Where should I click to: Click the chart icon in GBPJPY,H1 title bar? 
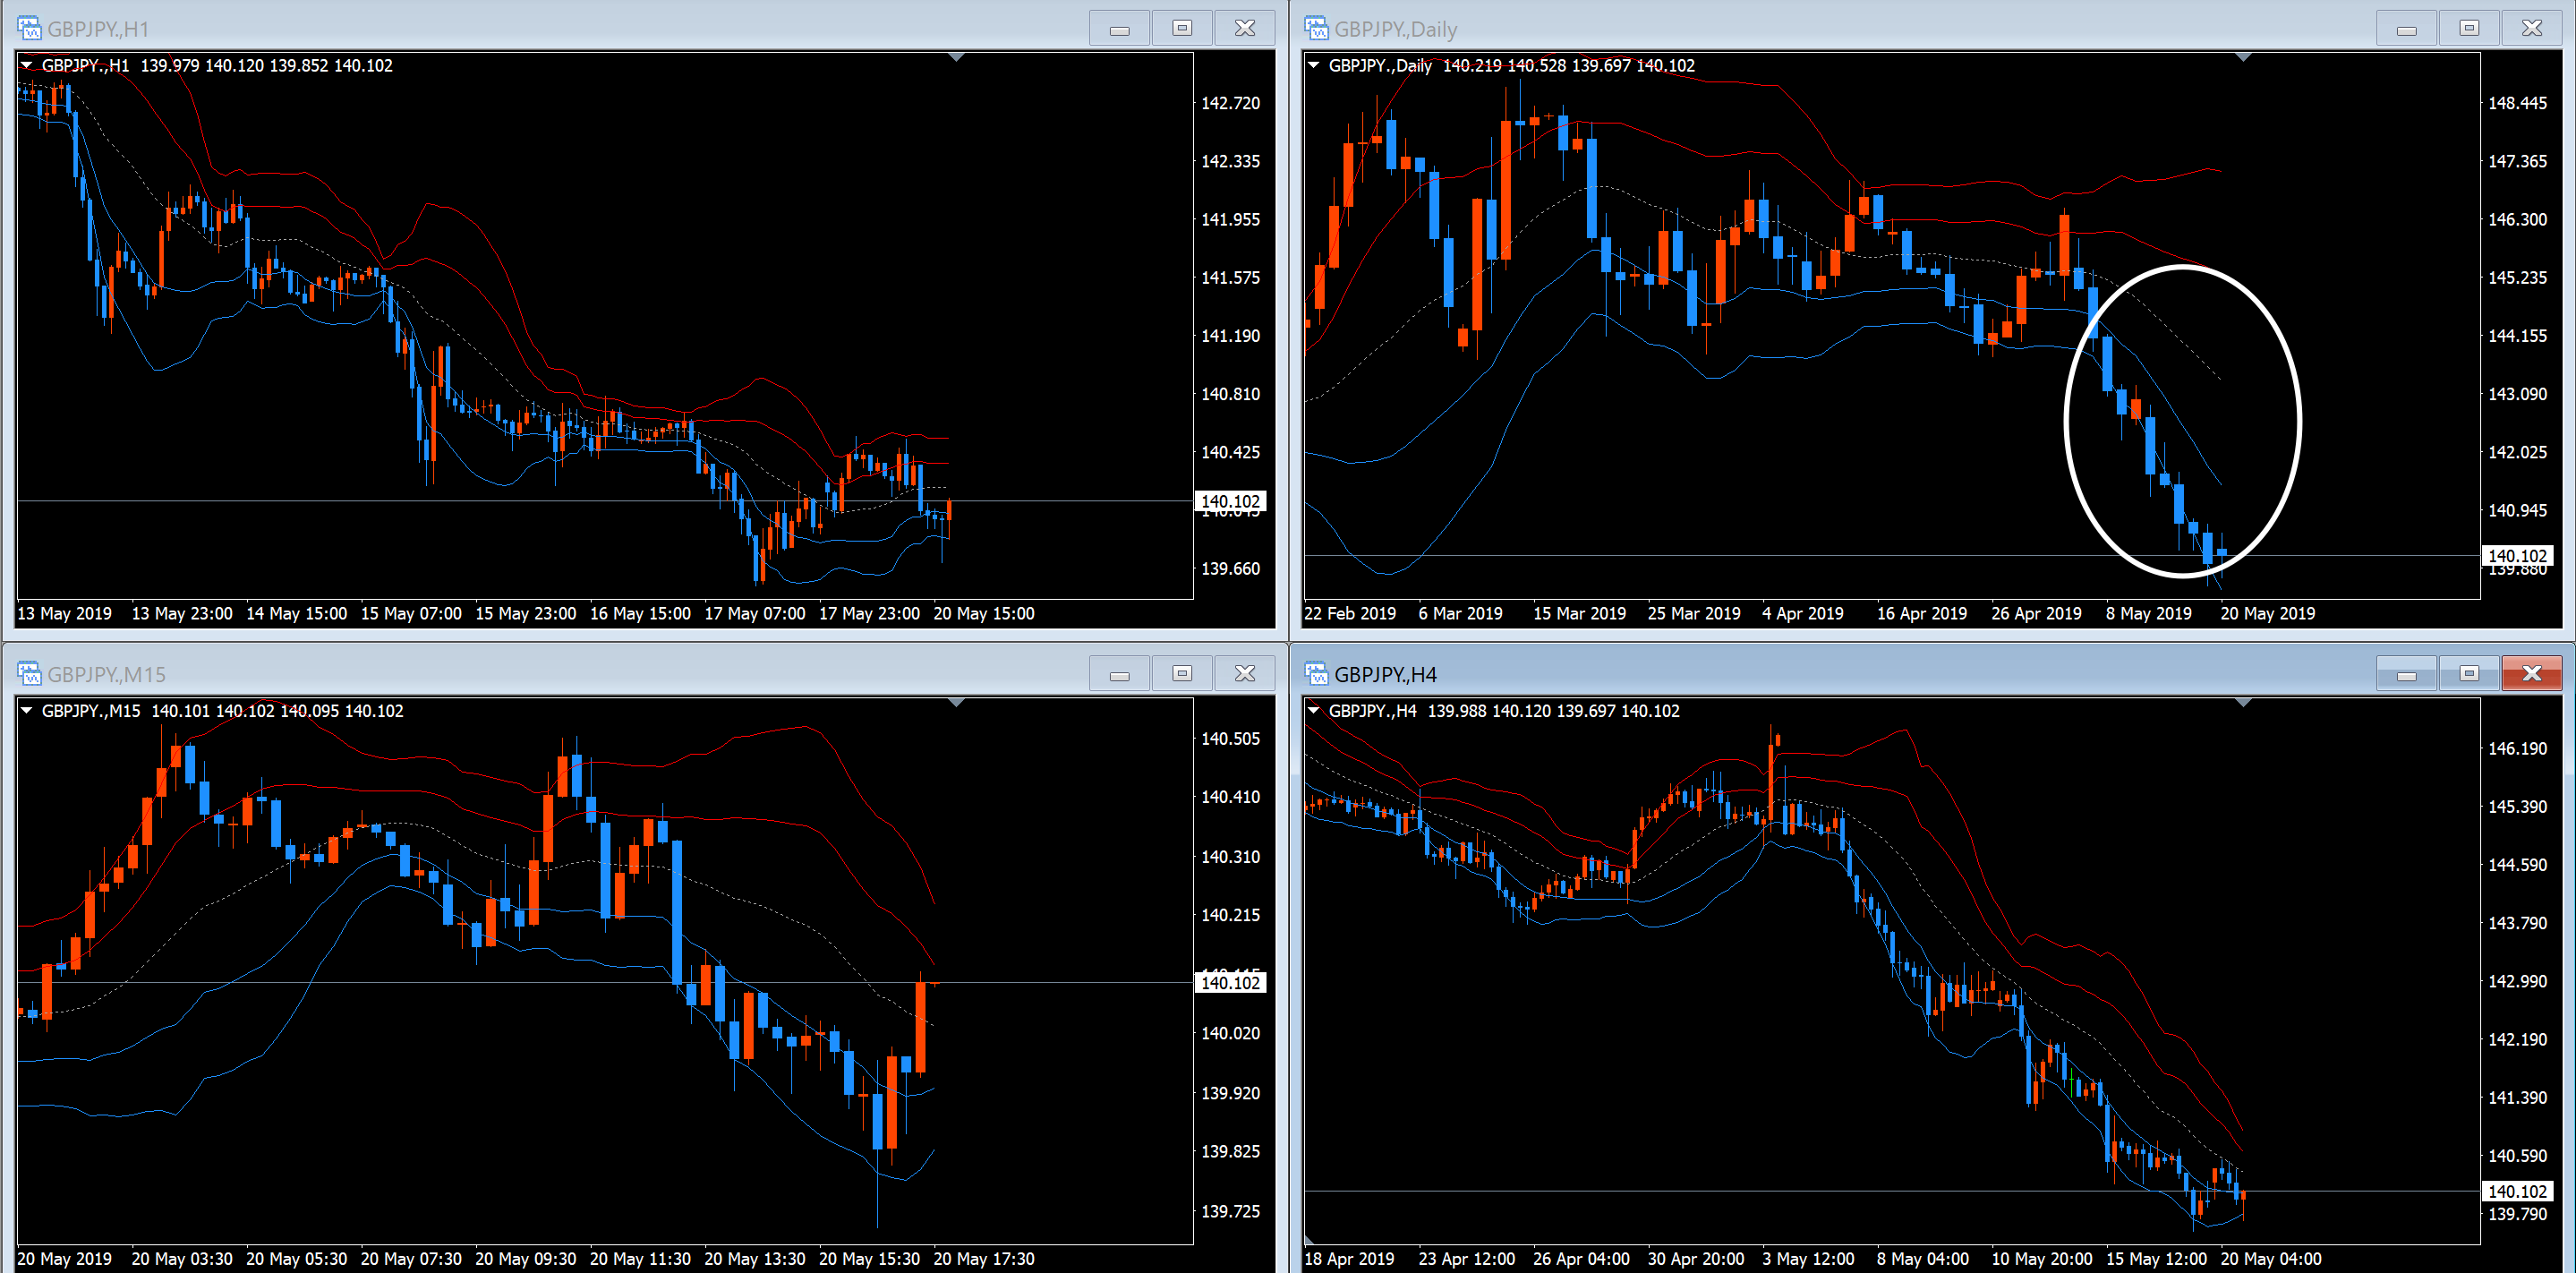(29, 28)
